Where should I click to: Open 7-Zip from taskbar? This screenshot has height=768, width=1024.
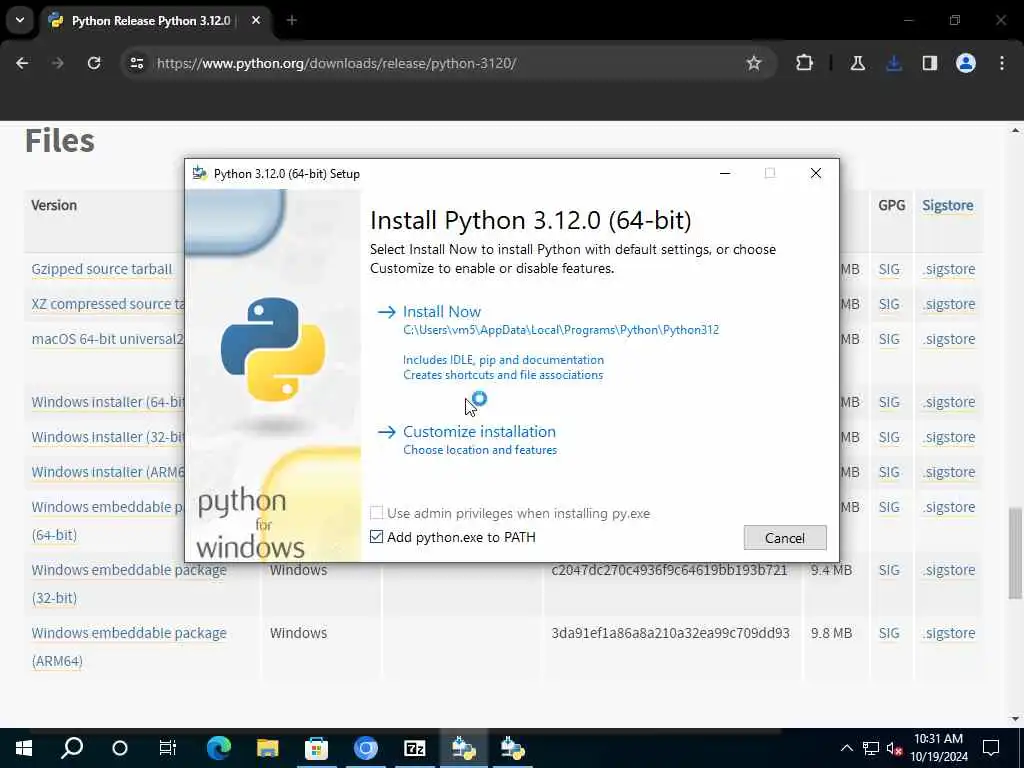(415, 748)
